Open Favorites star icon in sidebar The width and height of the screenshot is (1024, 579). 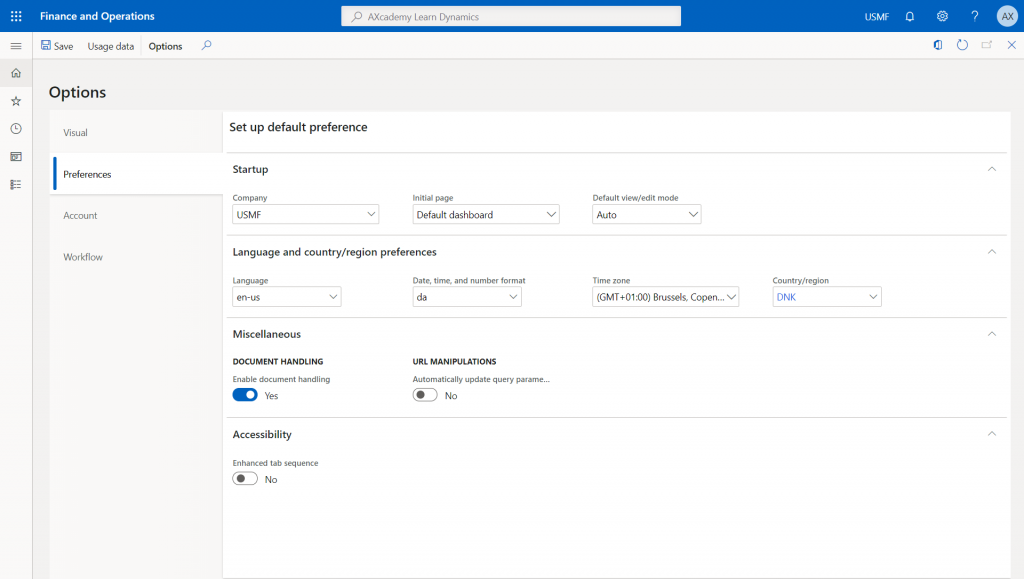(x=16, y=101)
